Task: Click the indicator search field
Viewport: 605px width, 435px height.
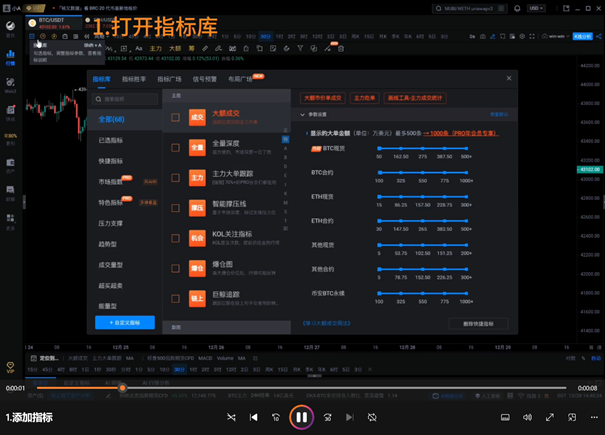Action: coord(125,99)
